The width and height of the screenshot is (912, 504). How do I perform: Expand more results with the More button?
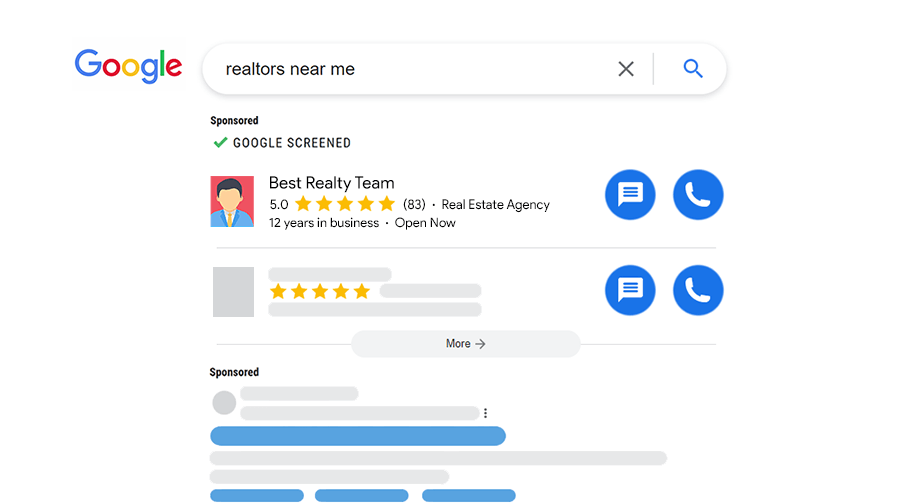click(465, 344)
